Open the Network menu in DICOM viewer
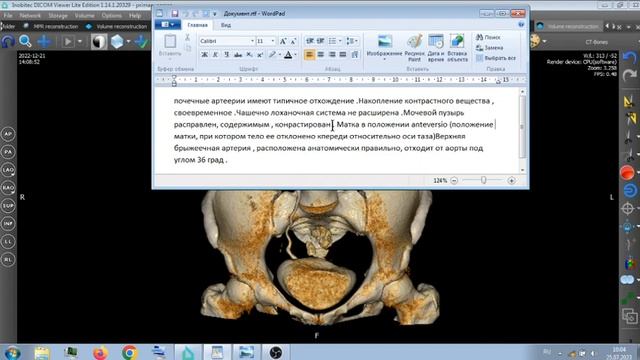640x360 pixels. pyautogui.click(x=30, y=16)
